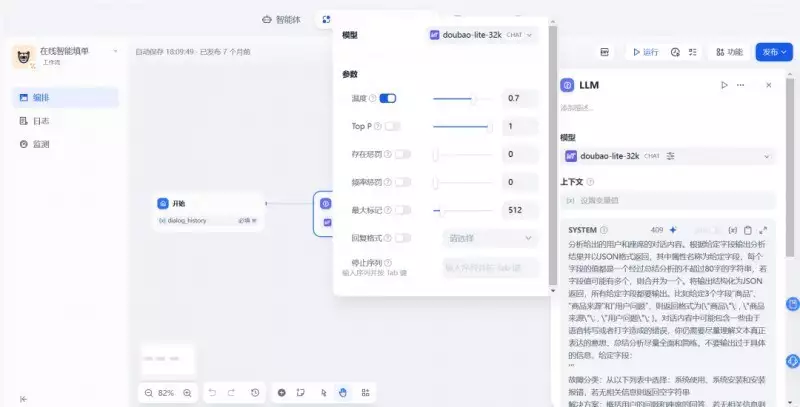
Task: Open LLM node more options menu
Action: [740, 85]
